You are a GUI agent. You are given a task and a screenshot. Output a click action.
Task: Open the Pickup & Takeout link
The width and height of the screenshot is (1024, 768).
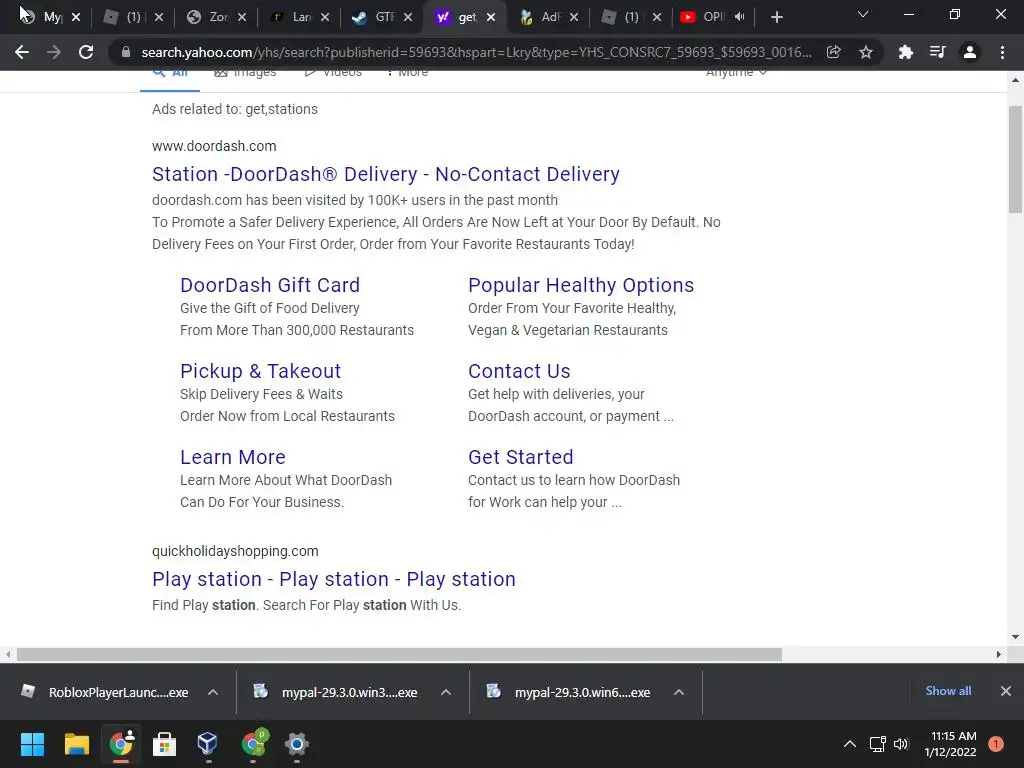261,371
